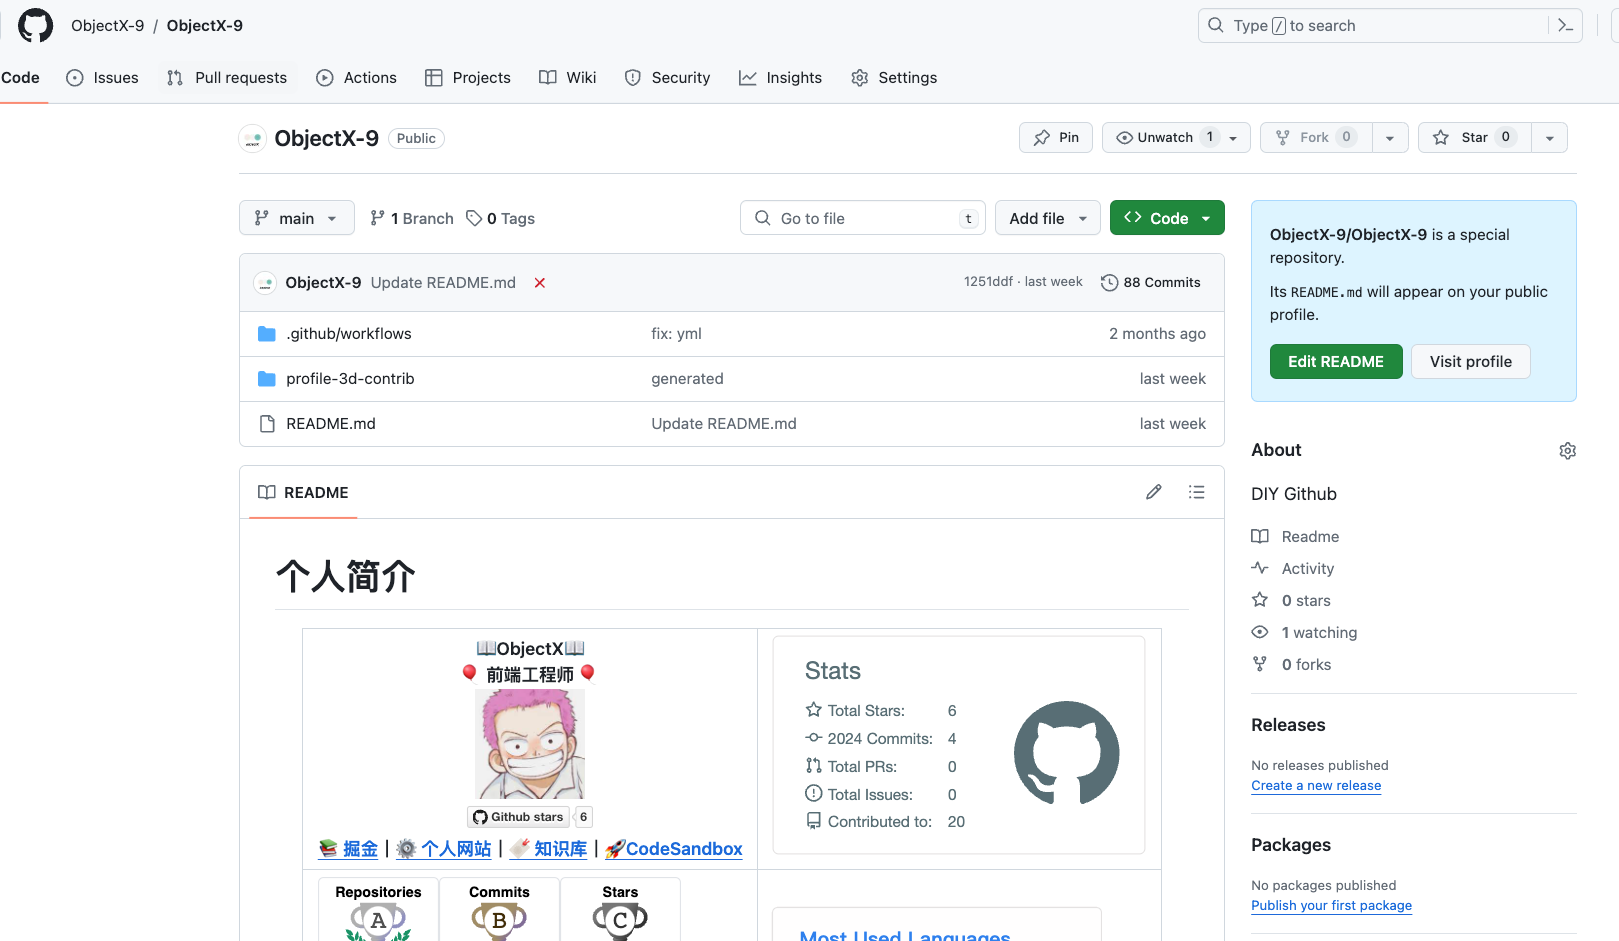Expand the Unwatch notifications dropdown arrow

tap(1234, 138)
